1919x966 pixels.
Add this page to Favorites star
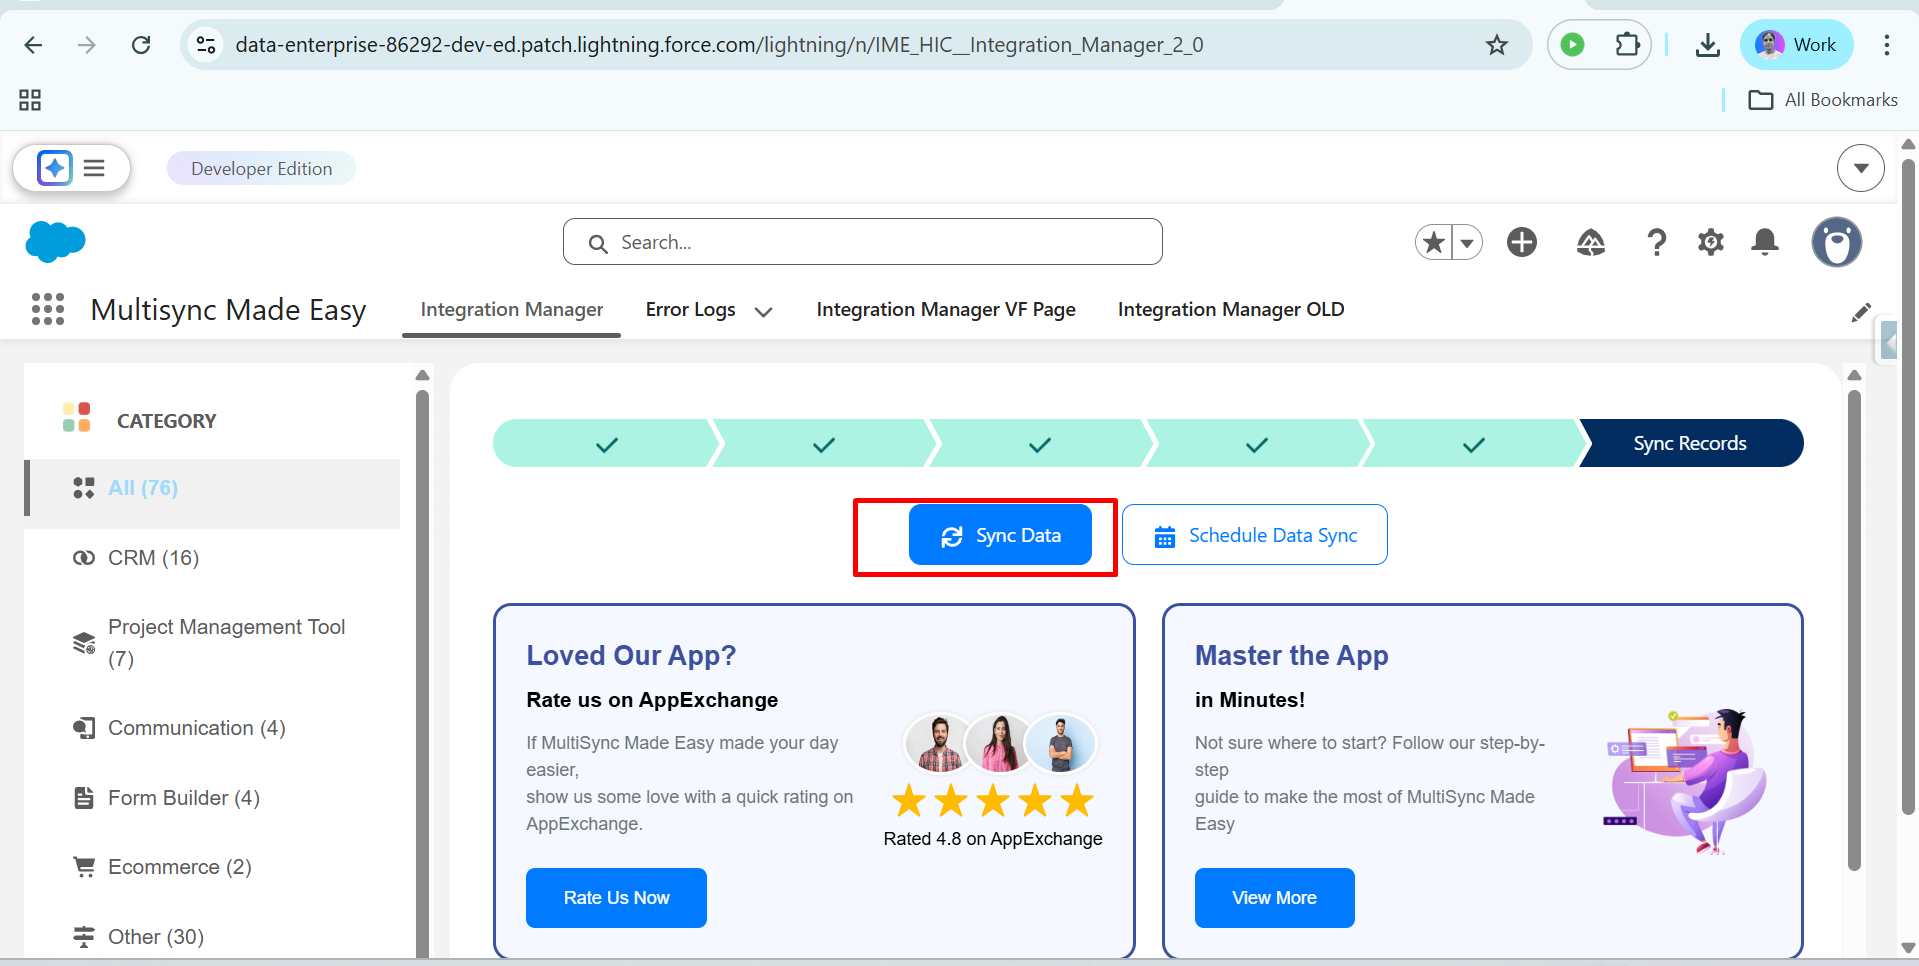(1434, 242)
